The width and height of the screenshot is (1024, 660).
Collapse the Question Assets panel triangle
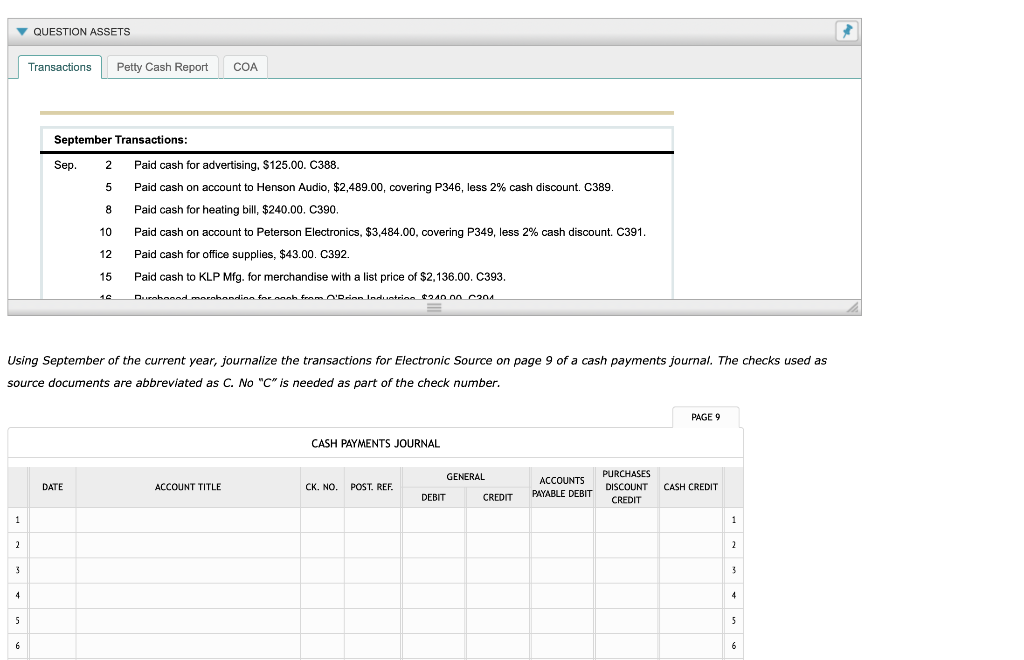click(22, 32)
